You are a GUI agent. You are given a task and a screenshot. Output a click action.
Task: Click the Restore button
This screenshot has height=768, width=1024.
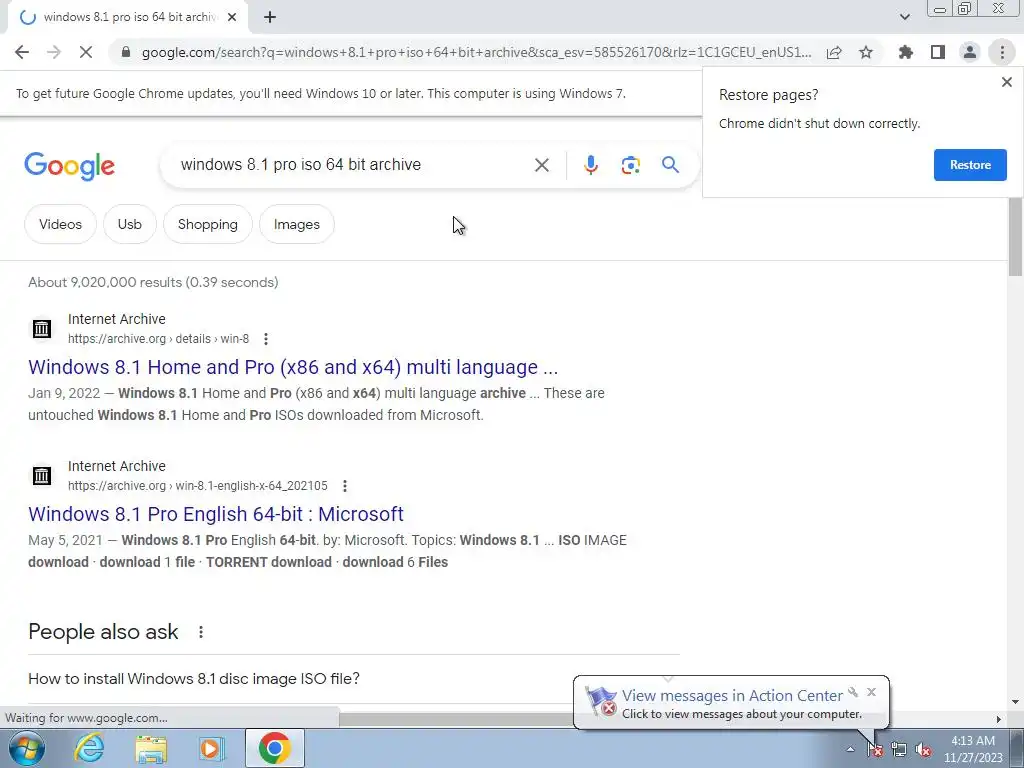970,165
